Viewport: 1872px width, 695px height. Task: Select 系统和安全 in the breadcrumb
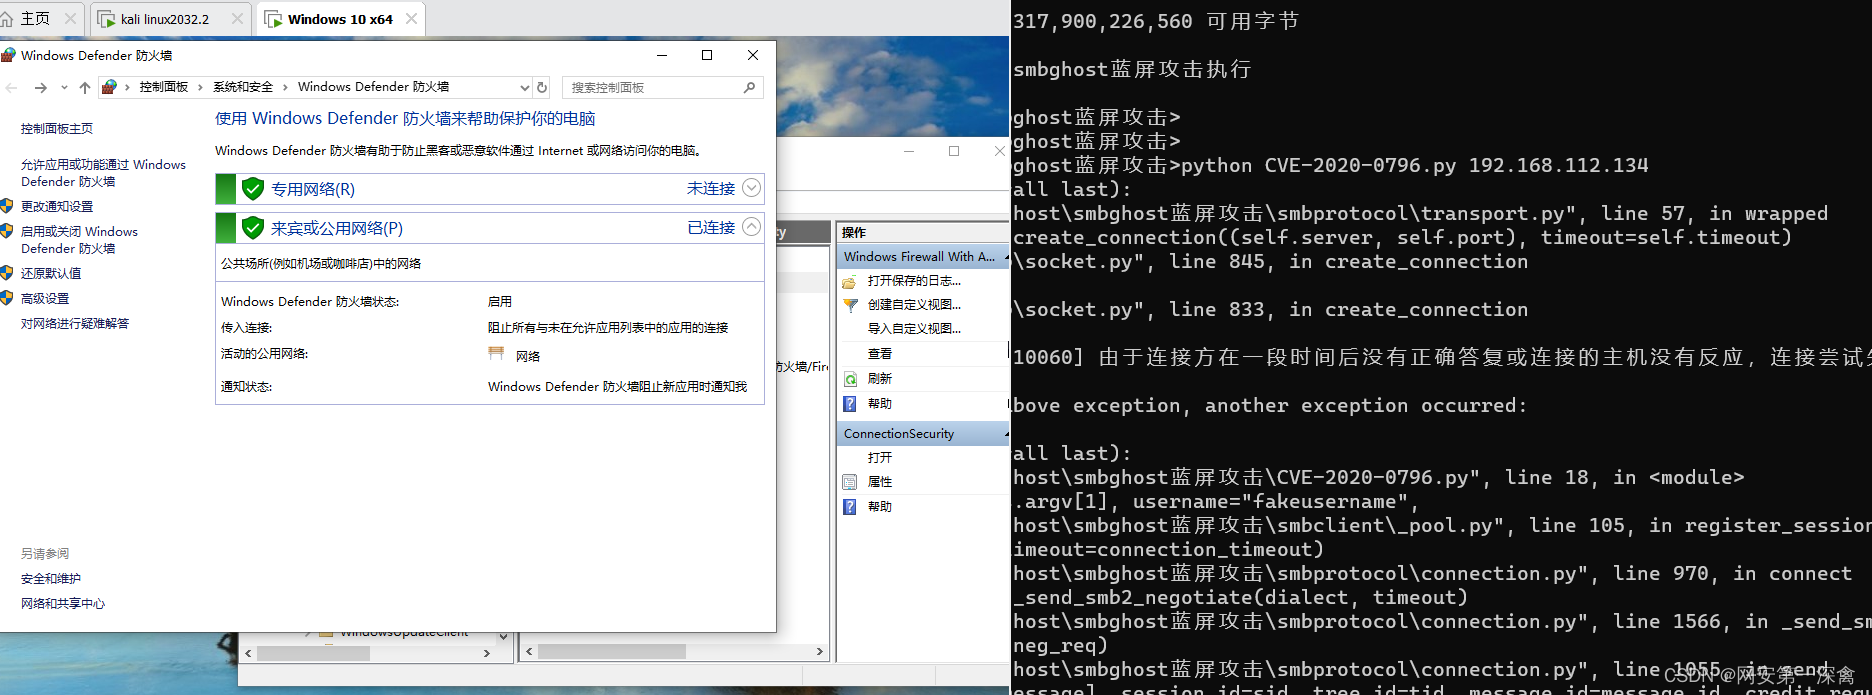click(243, 87)
